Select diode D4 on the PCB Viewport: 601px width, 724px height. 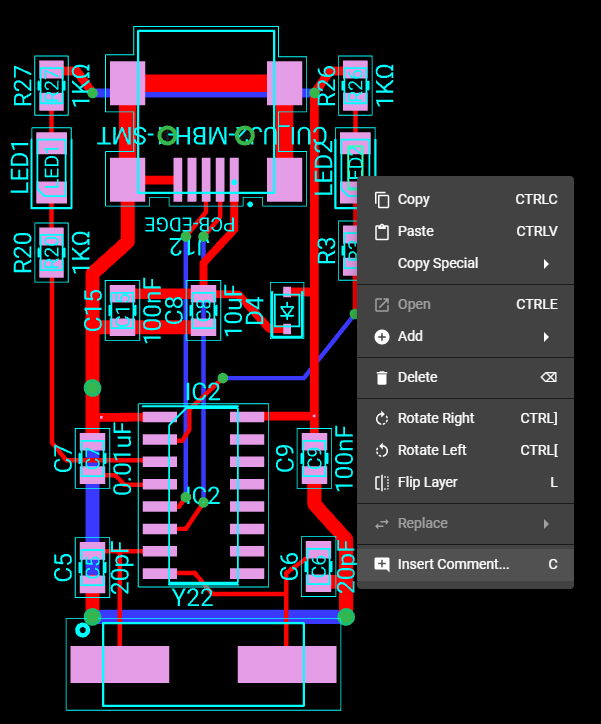(x=288, y=311)
